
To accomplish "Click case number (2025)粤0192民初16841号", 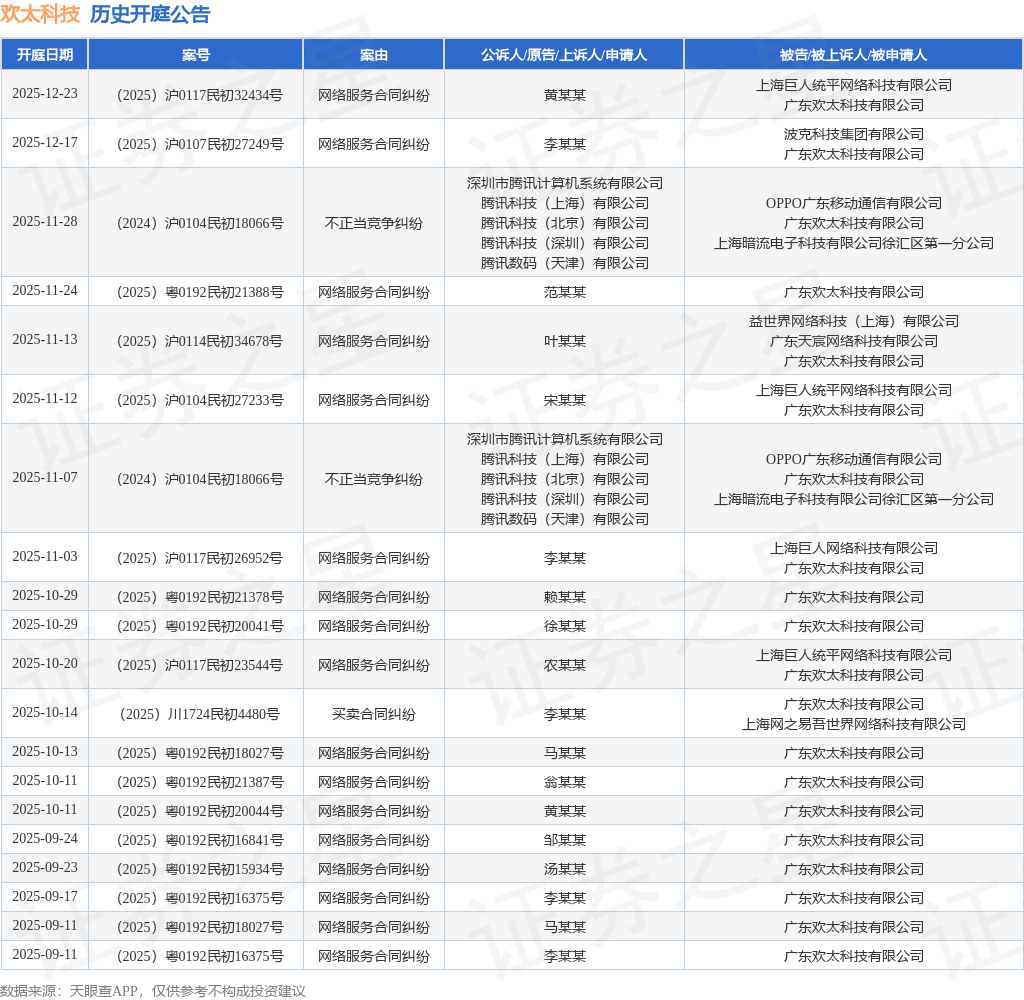I will [x=200, y=841].
